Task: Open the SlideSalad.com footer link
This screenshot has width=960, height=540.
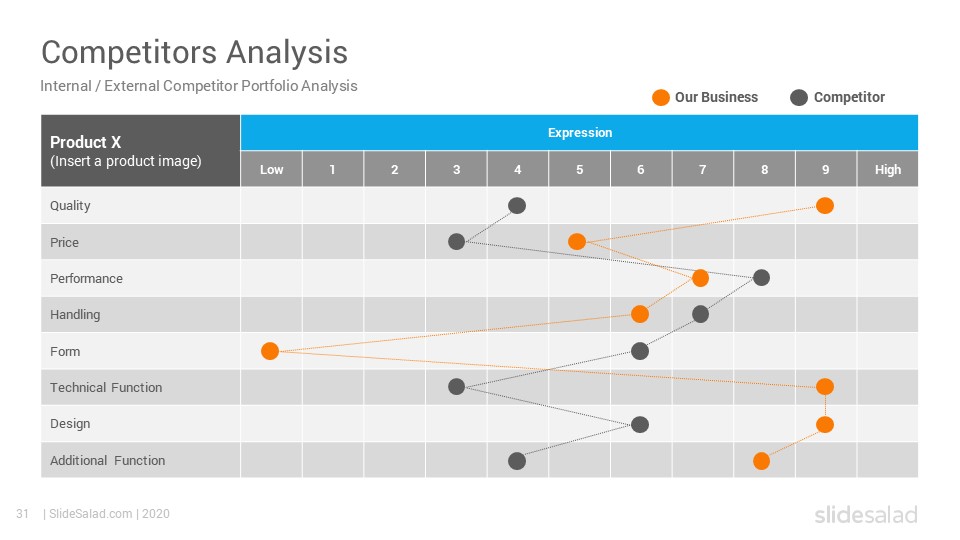Action: click(91, 514)
